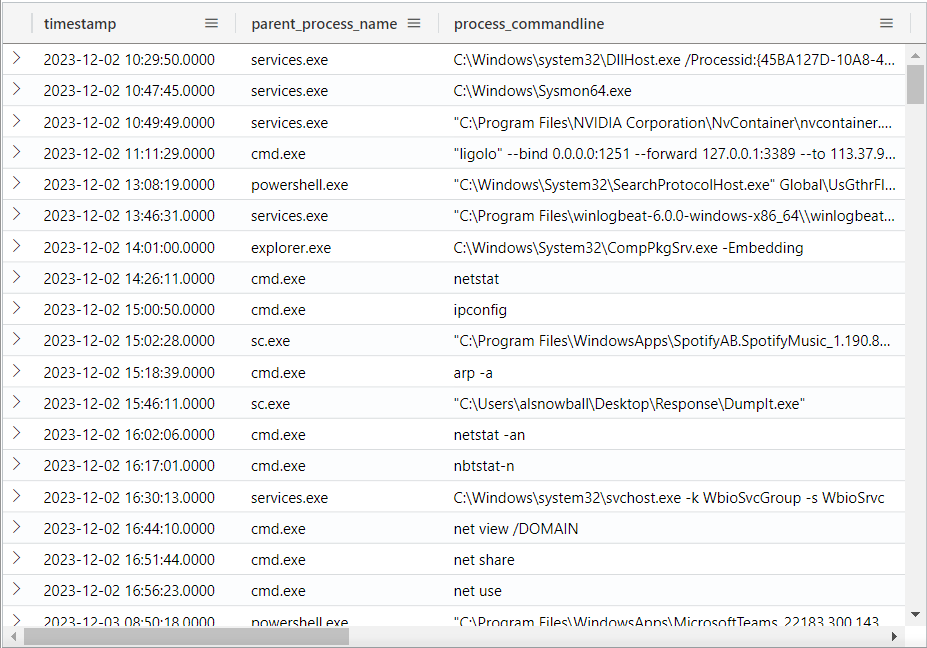
Task: Open the parent_process_name column menu icon
Action: [414, 23]
